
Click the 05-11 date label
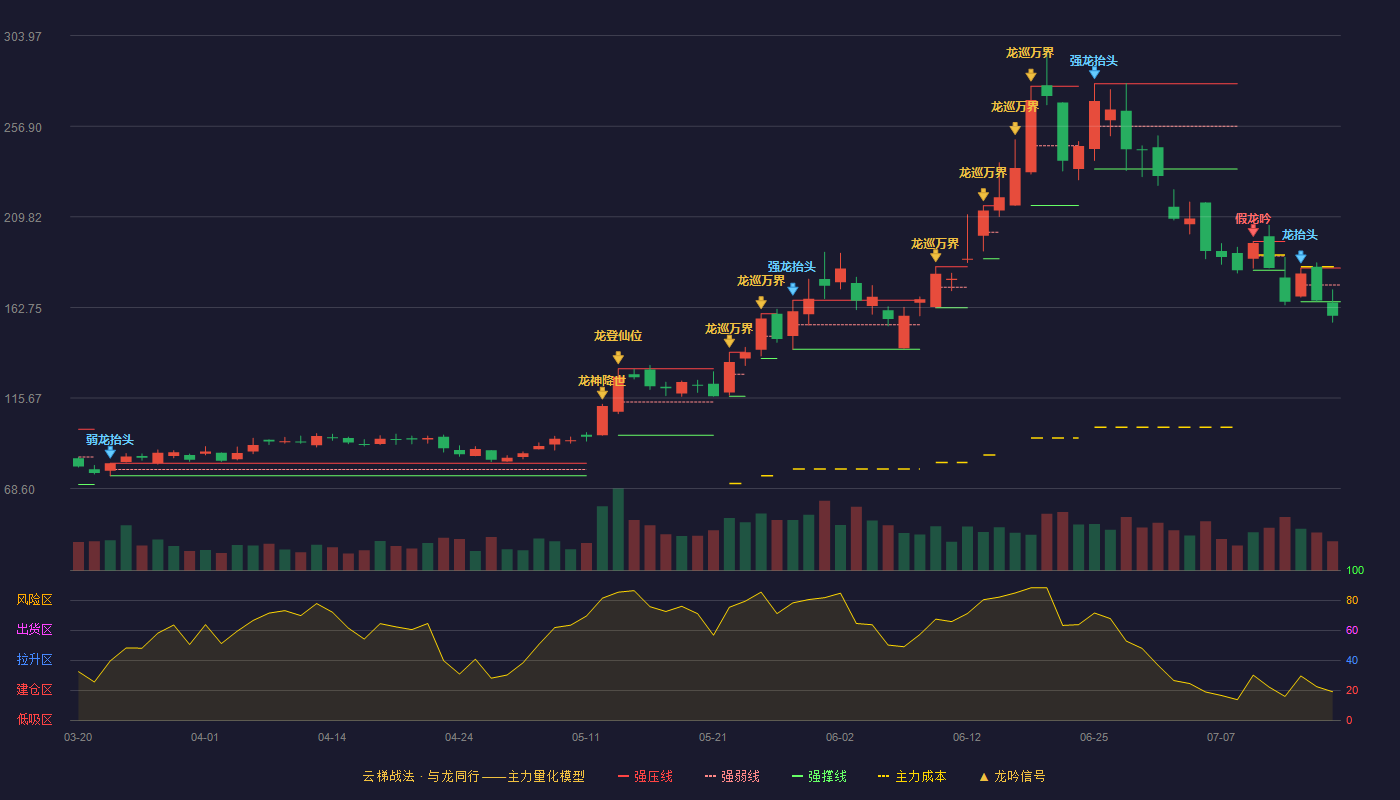coord(586,737)
